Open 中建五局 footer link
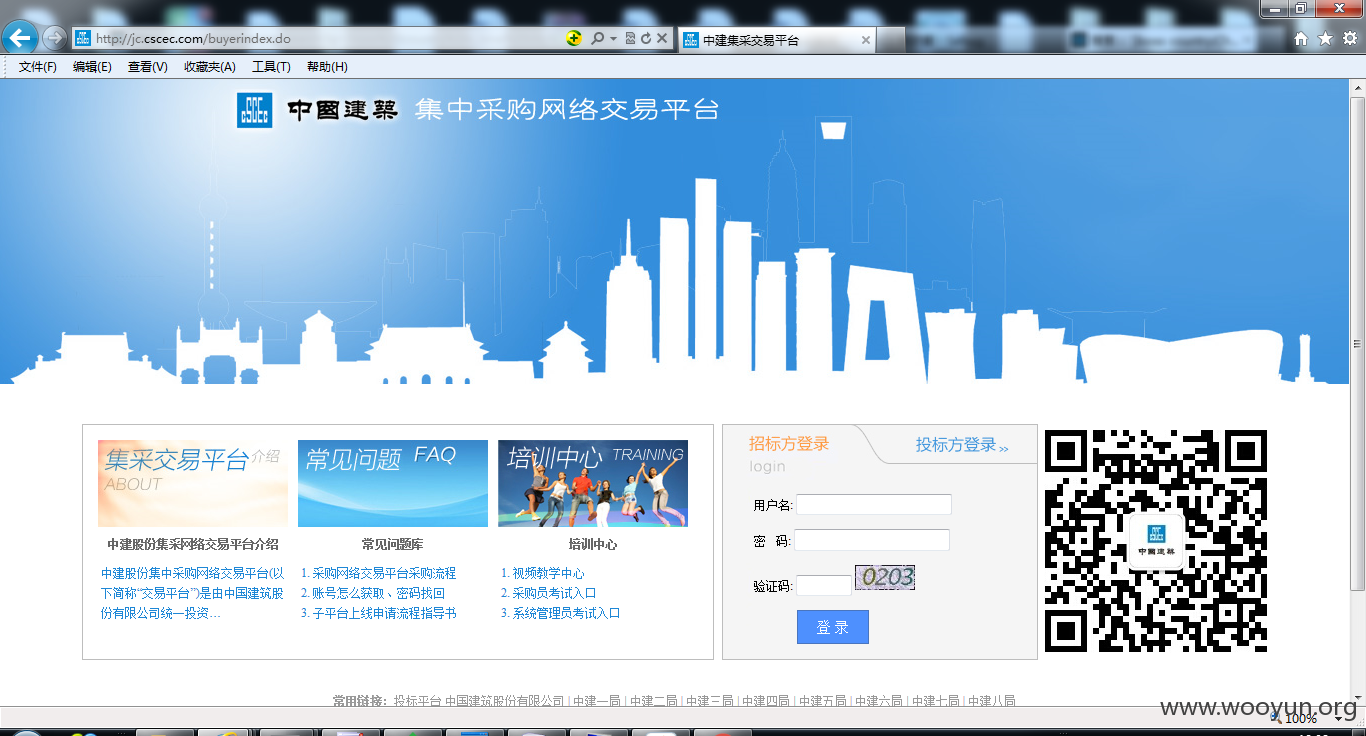This screenshot has height=736, width=1366. click(x=822, y=701)
